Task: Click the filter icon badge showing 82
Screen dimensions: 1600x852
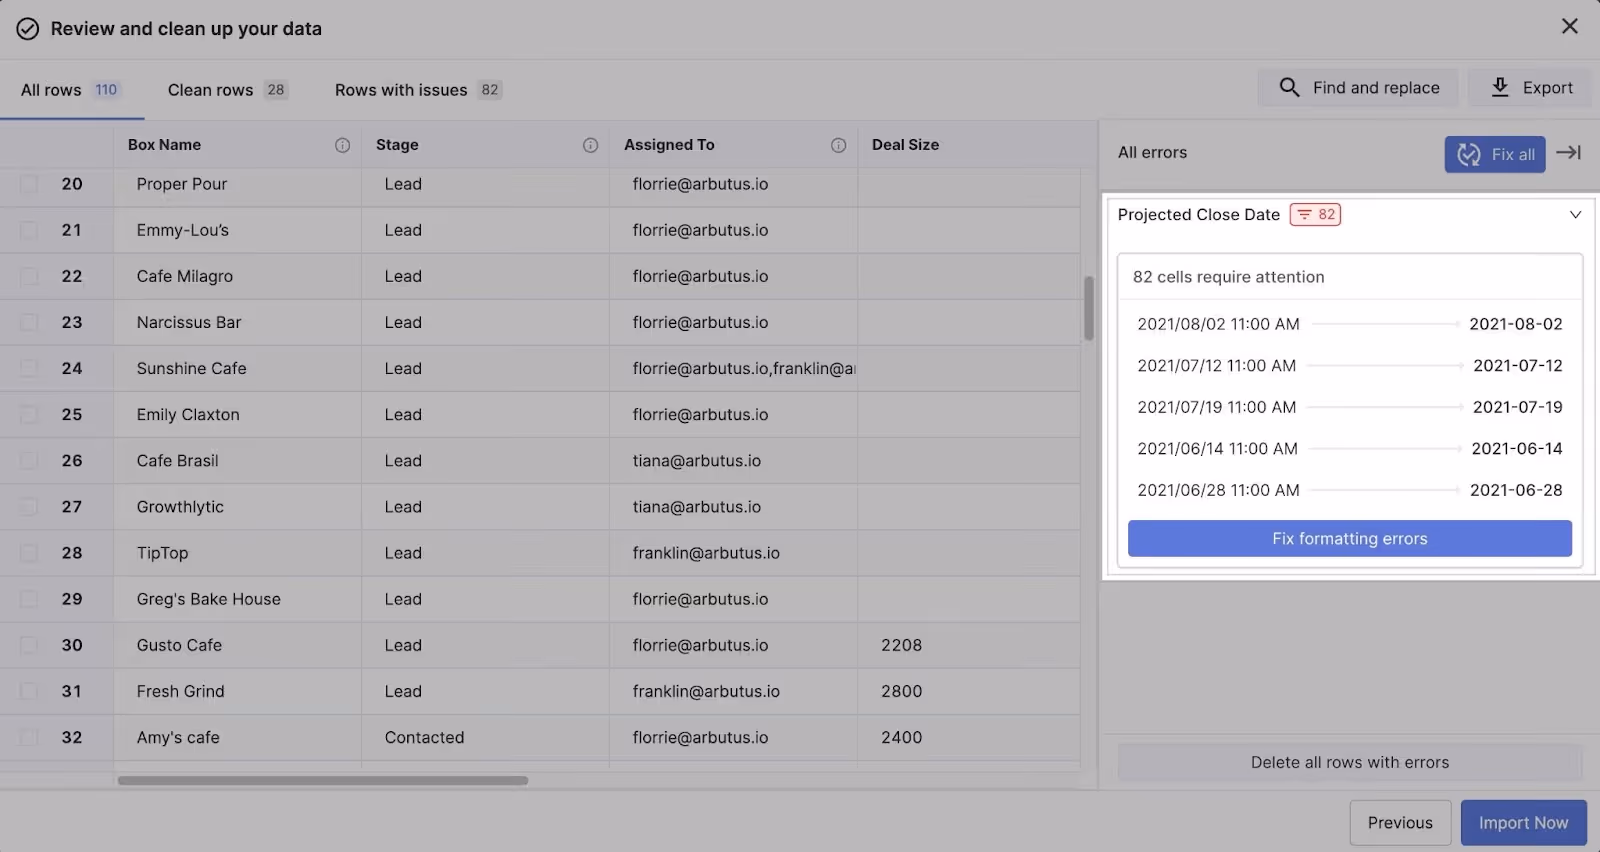Action: 1315,214
